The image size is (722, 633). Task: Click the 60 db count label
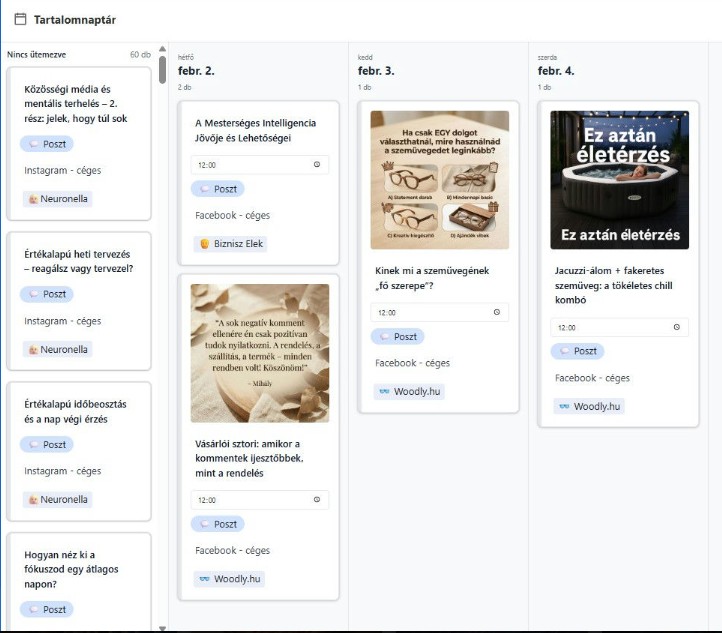click(x=140, y=54)
